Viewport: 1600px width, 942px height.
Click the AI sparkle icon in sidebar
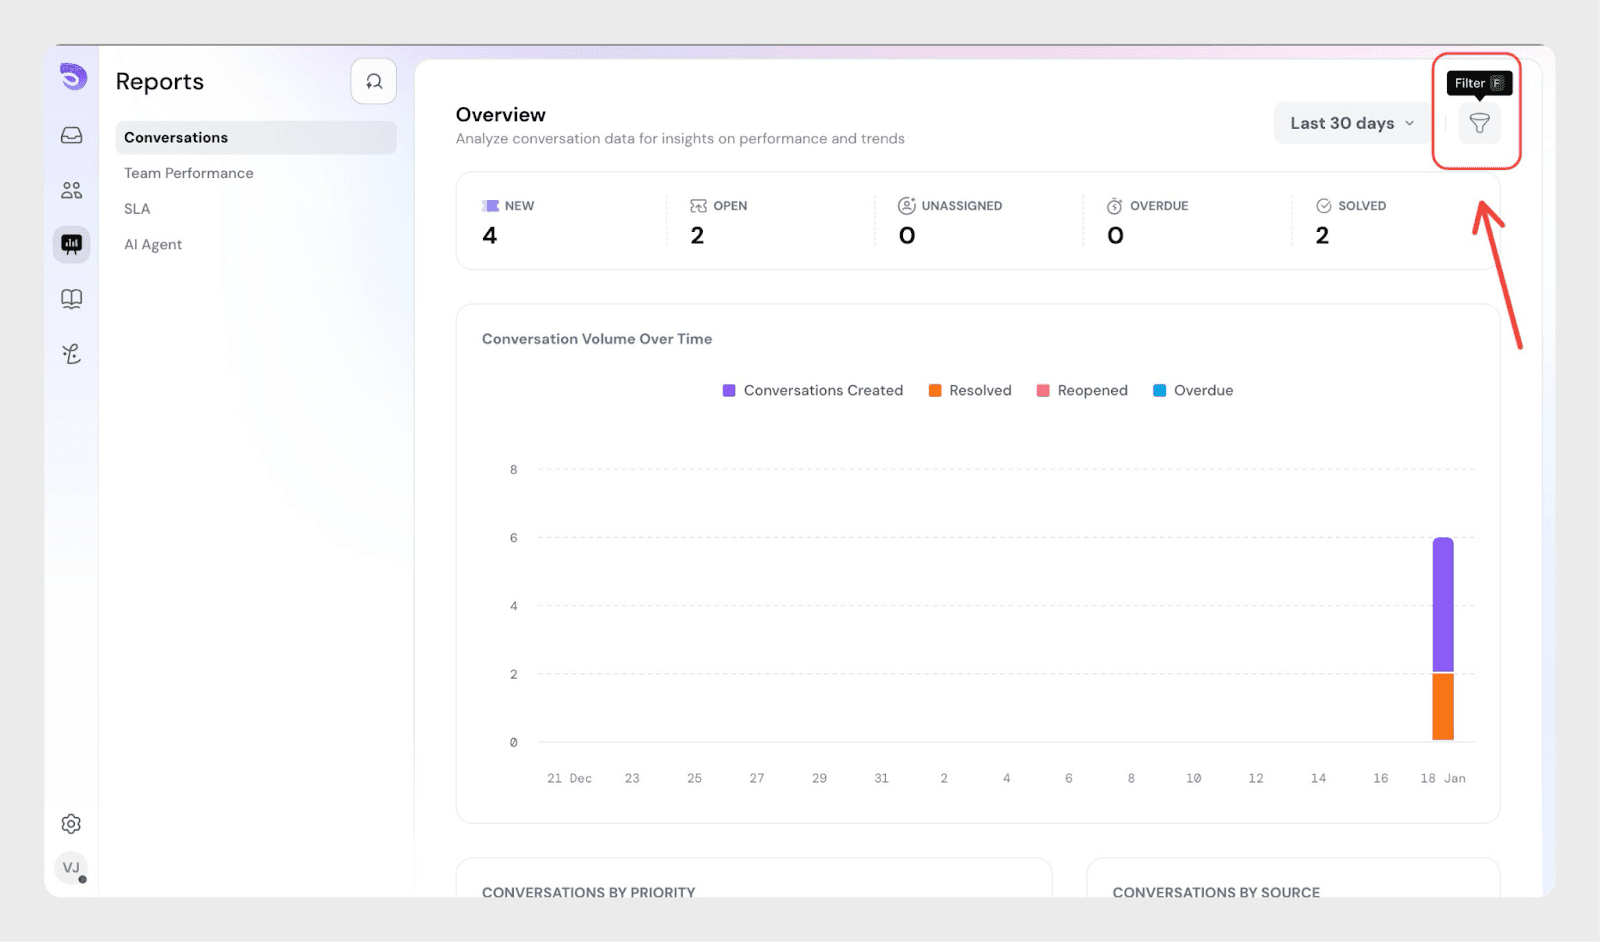tap(72, 353)
